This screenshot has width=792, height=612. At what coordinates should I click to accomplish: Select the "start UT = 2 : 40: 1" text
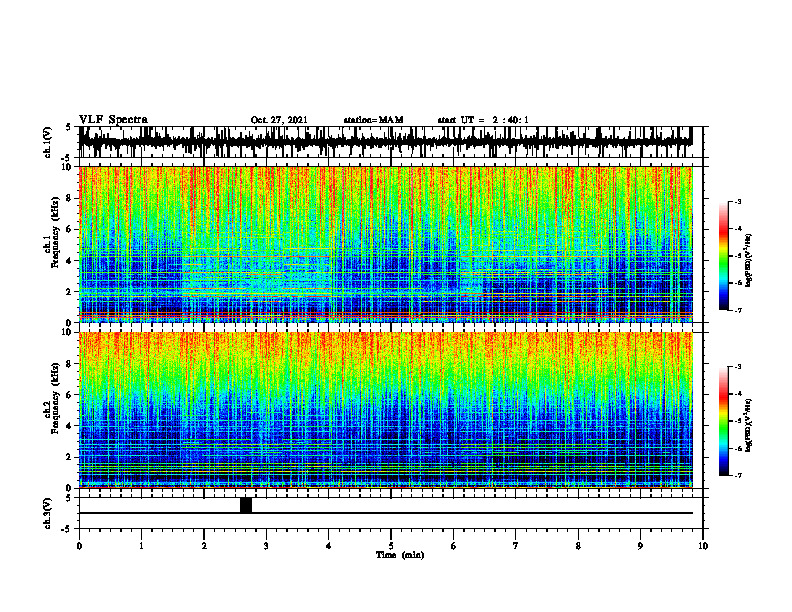[483, 120]
